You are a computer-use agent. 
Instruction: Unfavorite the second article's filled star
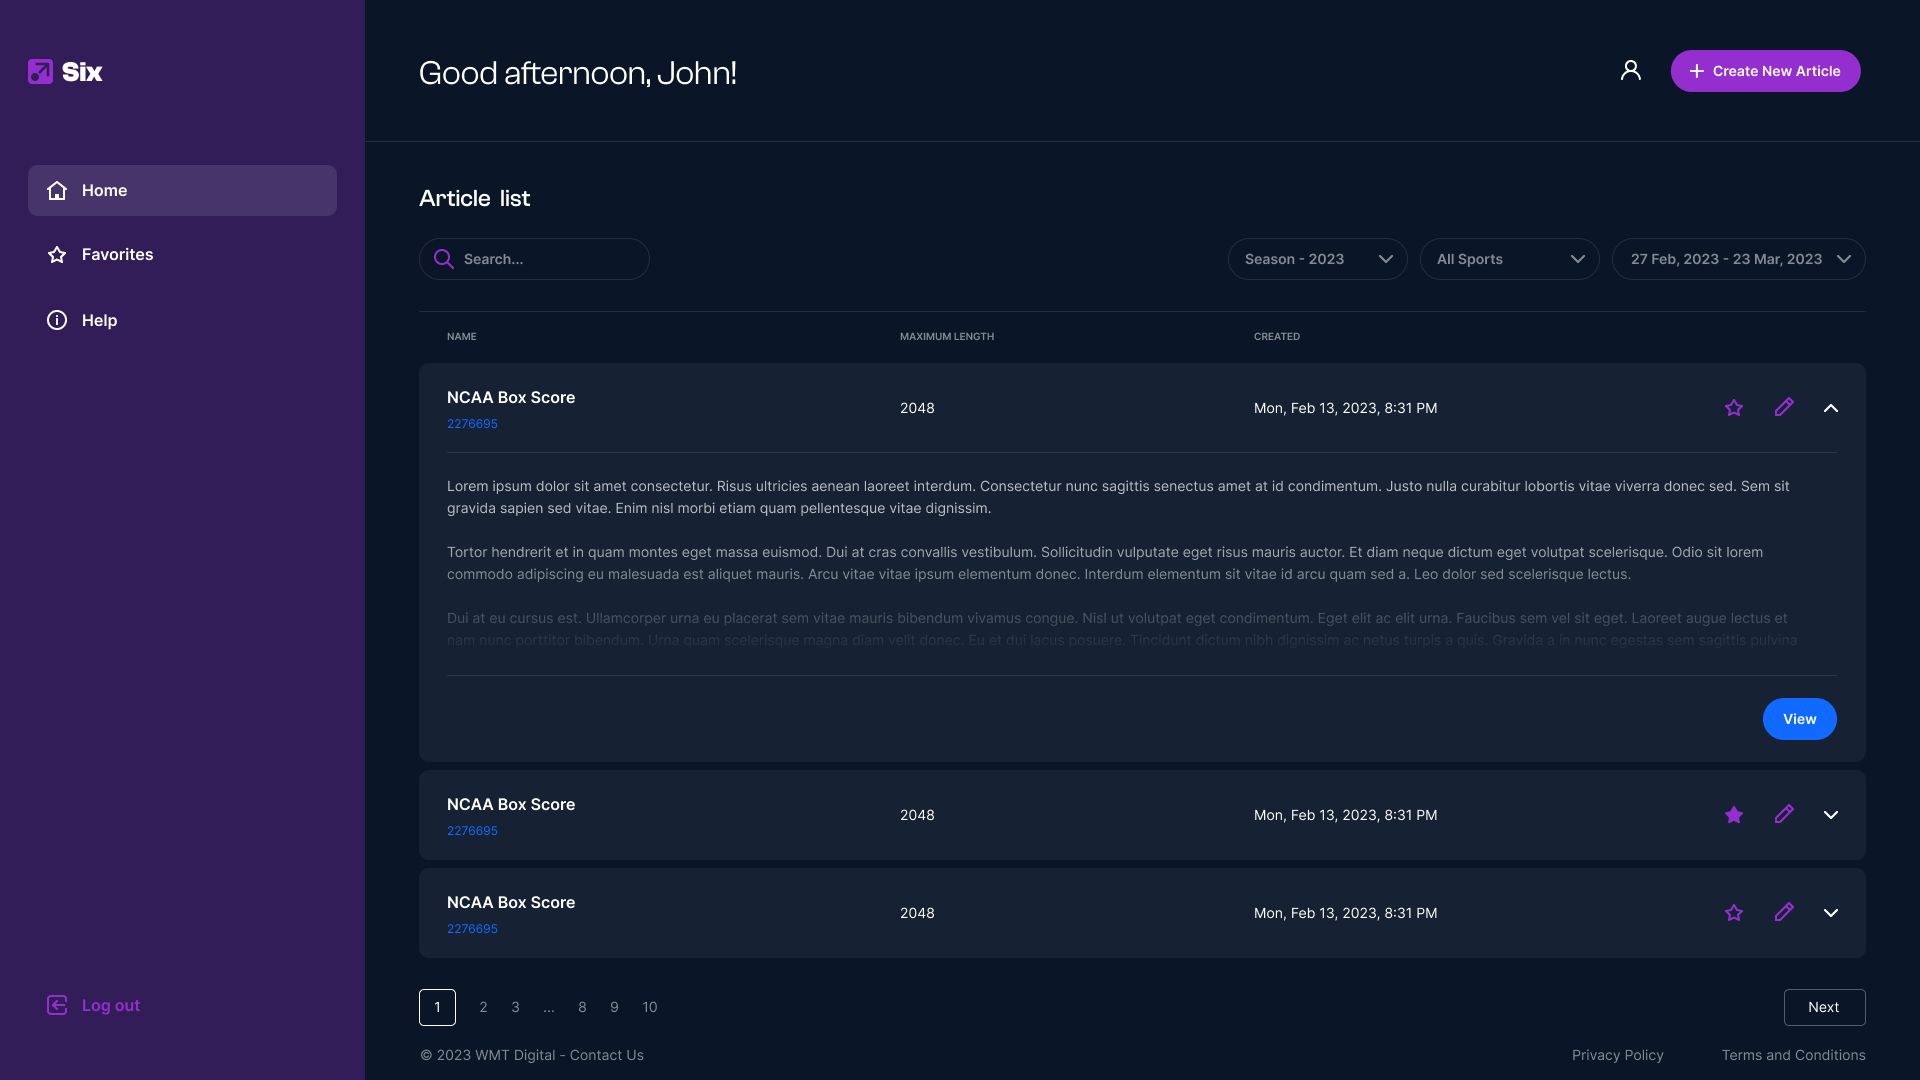click(x=1734, y=815)
